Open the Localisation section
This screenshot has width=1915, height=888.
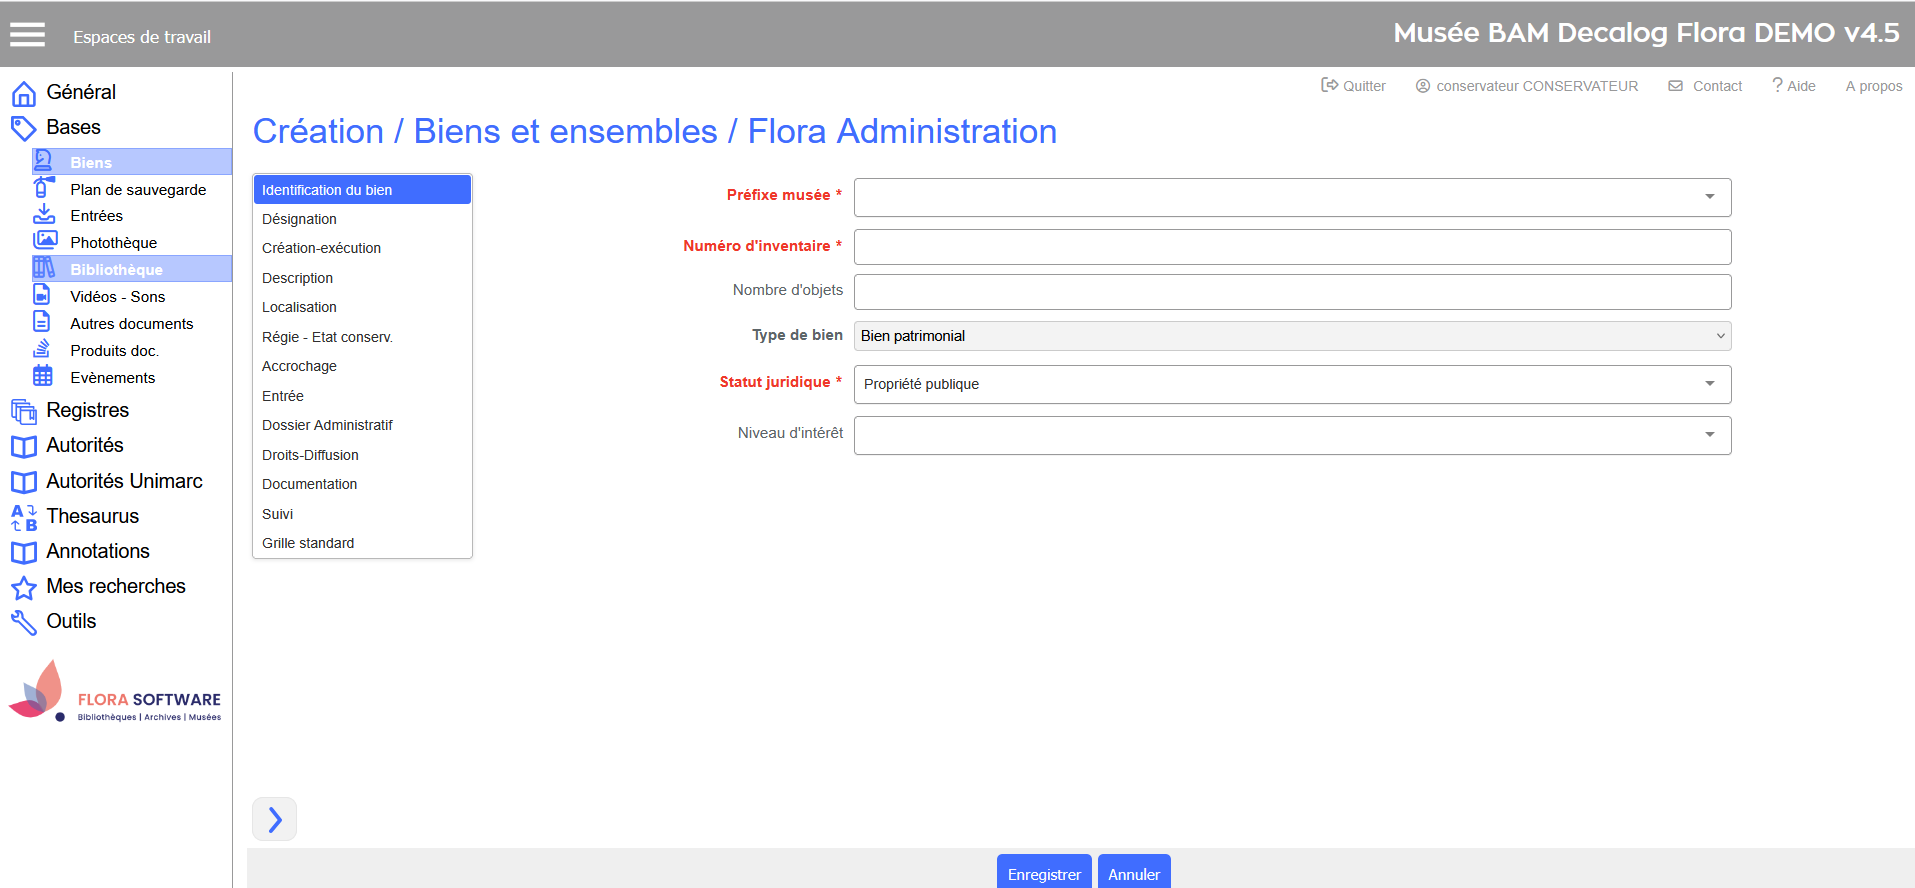tap(299, 307)
